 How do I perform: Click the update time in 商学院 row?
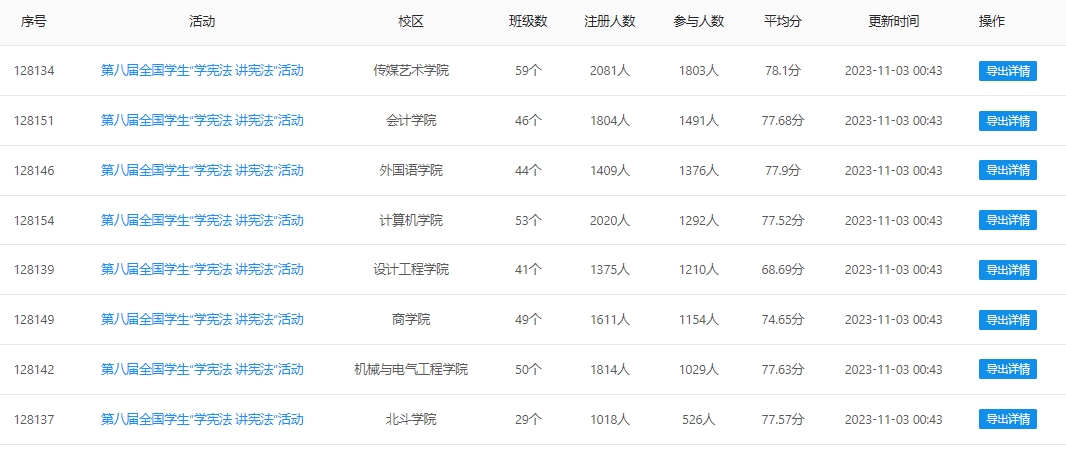click(x=893, y=320)
